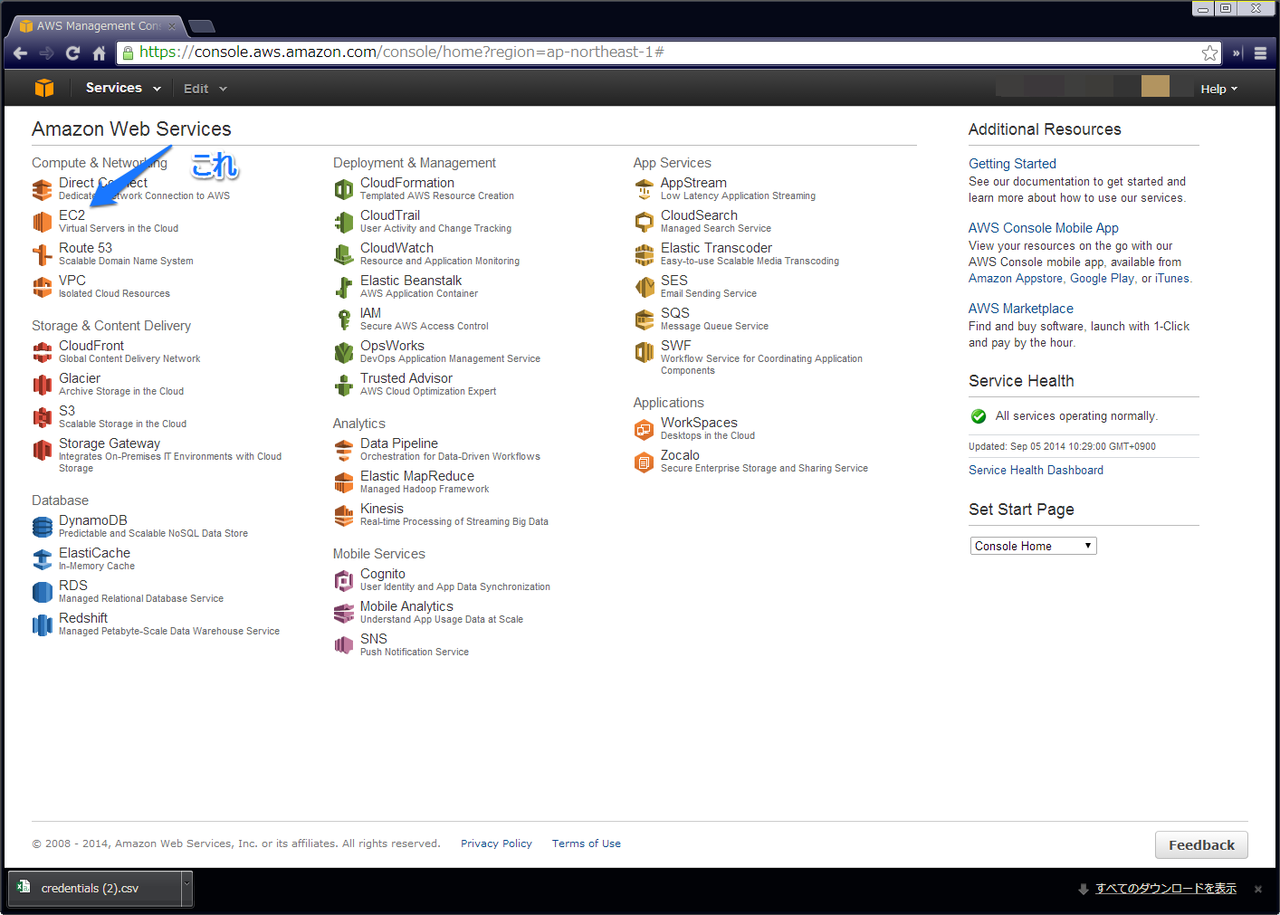This screenshot has width=1280, height=915.
Task: Open the Zocalo icon
Action: click(644, 462)
